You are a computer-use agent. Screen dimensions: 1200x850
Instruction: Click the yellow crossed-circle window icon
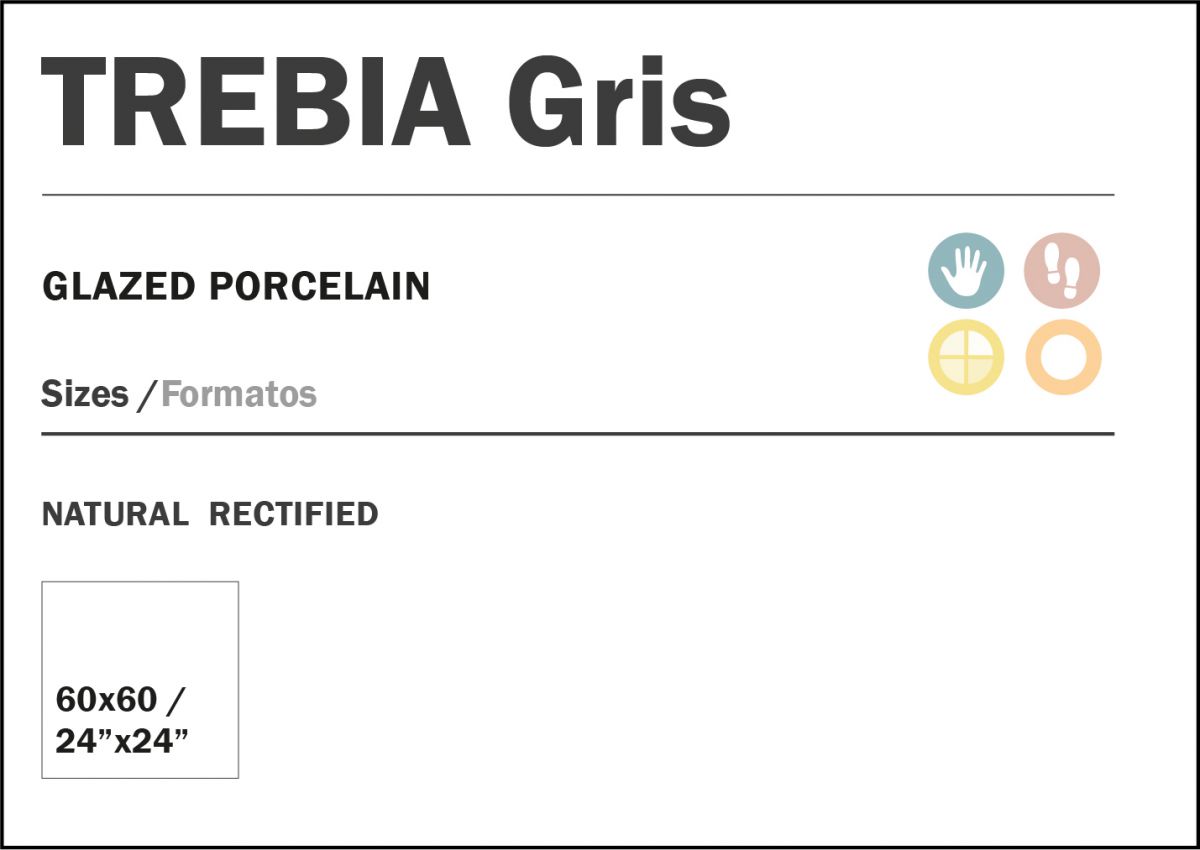tap(965, 357)
